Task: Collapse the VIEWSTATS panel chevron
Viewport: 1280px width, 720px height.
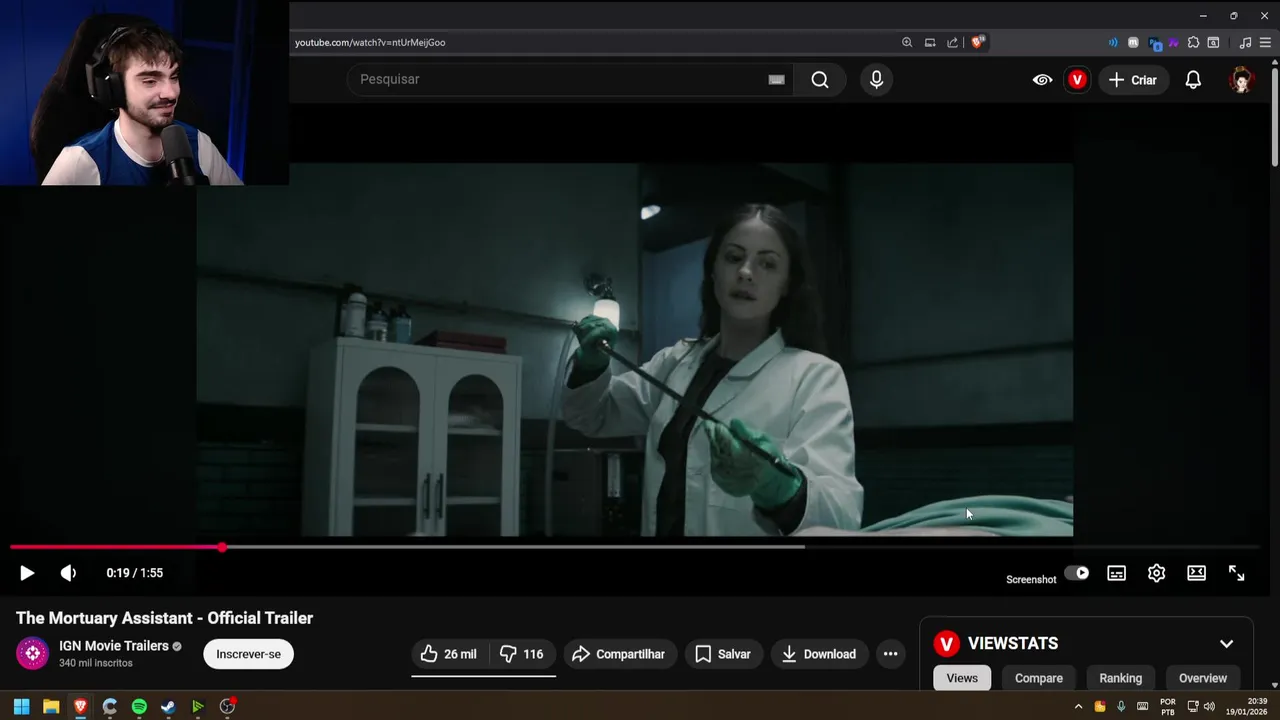Action: tap(1226, 644)
